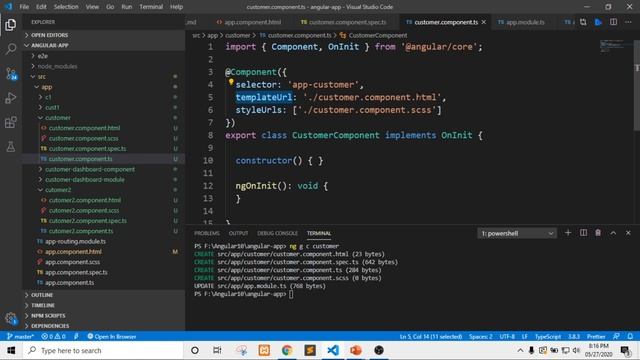Screen dimensions: 640x360
Task: Open Task View on the taskbar
Action: click(x=217, y=350)
